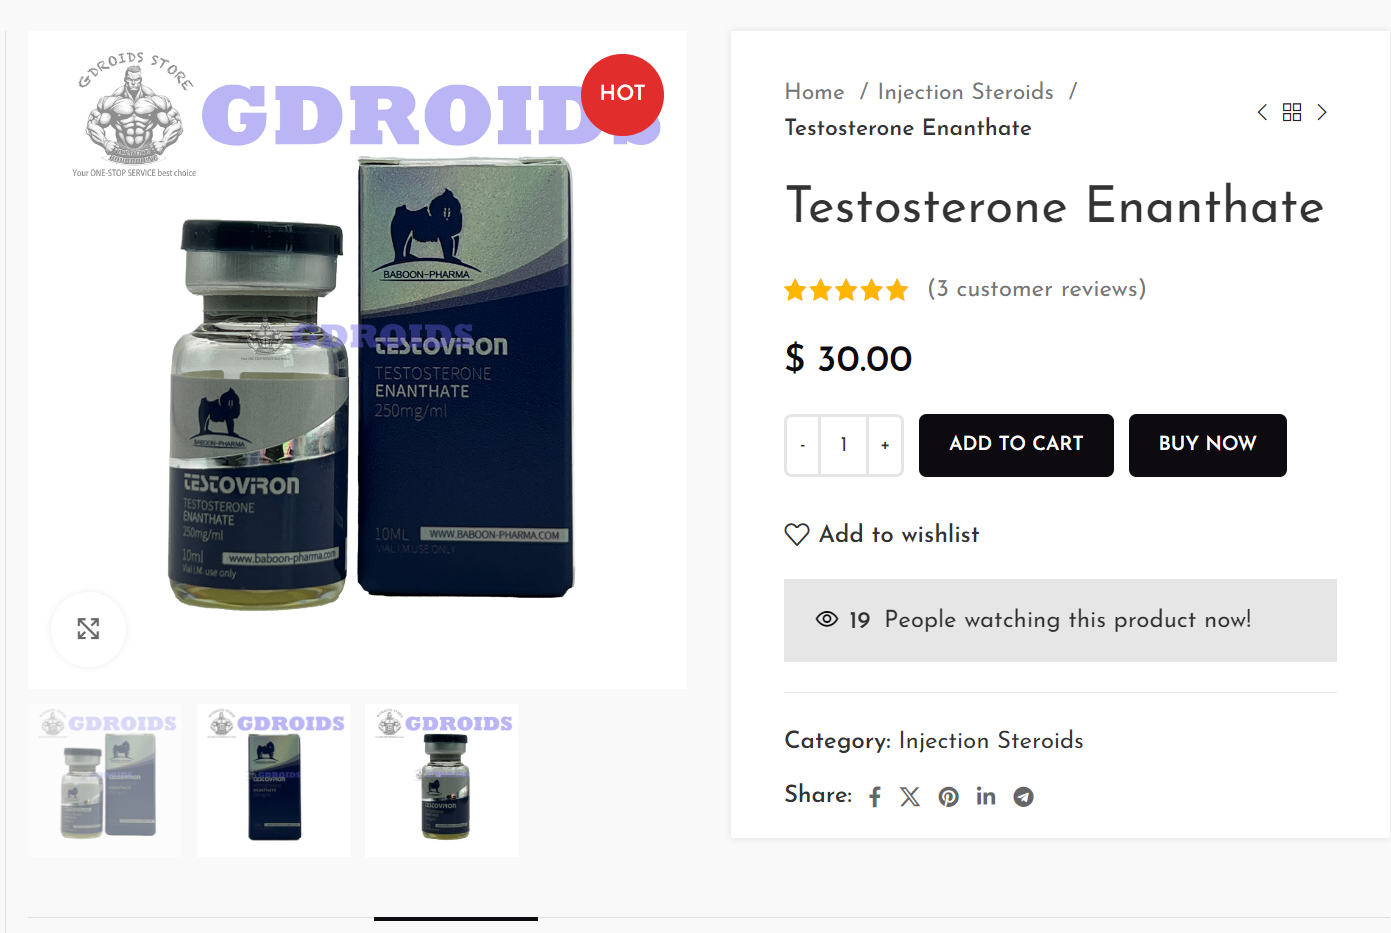The height and width of the screenshot is (933, 1391).
Task: Click the quantity input field
Action: pos(844,445)
